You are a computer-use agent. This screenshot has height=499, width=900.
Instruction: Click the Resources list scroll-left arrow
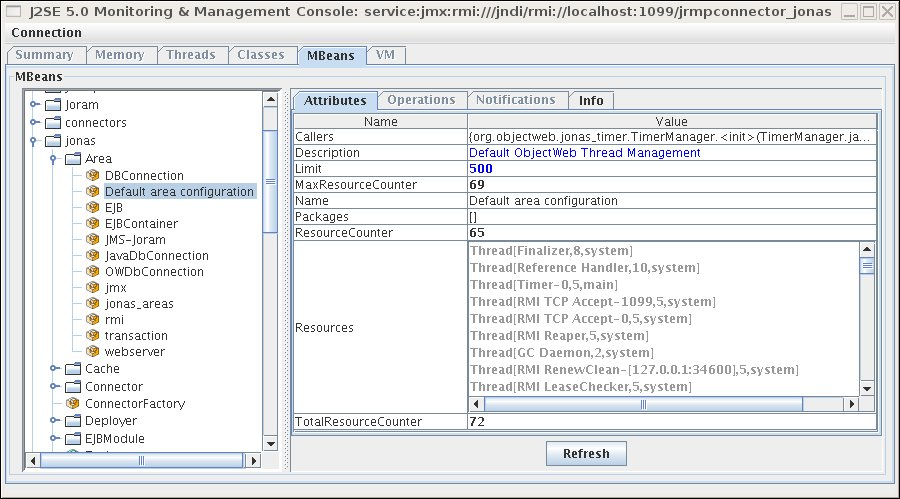coord(476,404)
